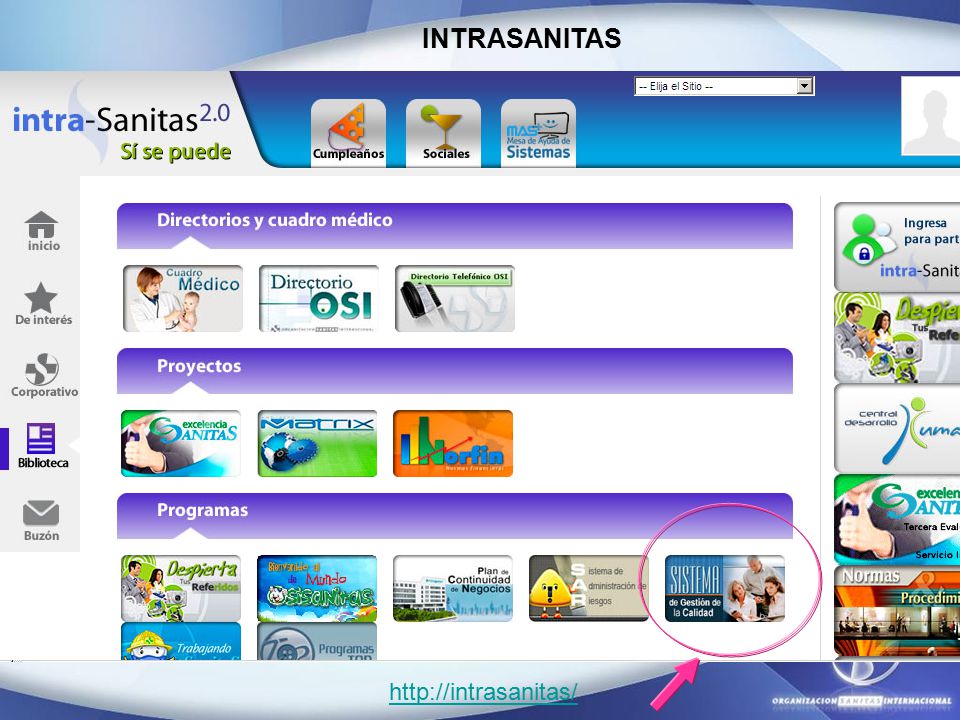This screenshot has height=720, width=960.
Task: Open the Matrix project banner
Action: 317,443
